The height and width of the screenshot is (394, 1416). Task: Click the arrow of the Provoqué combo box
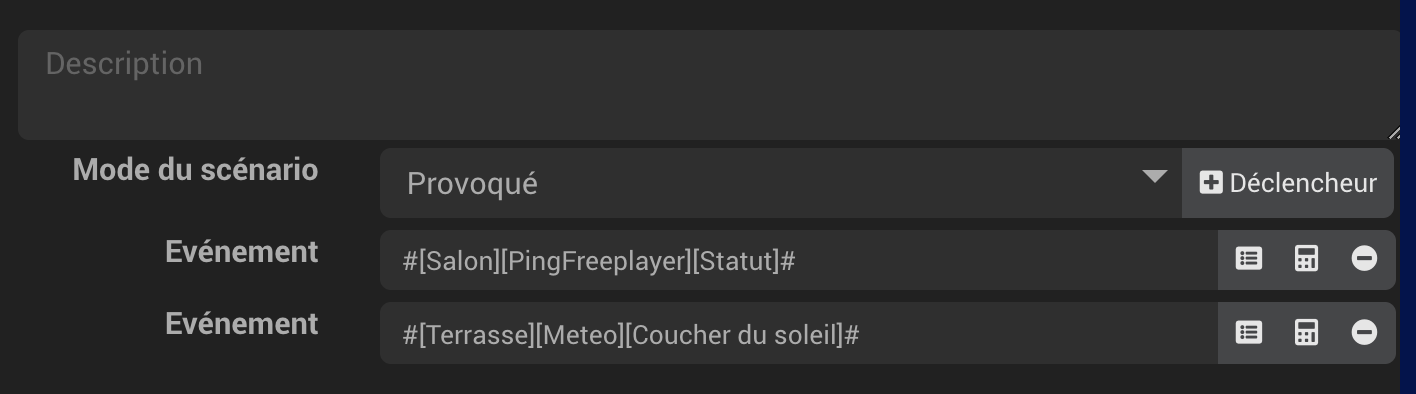tap(1154, 177)
